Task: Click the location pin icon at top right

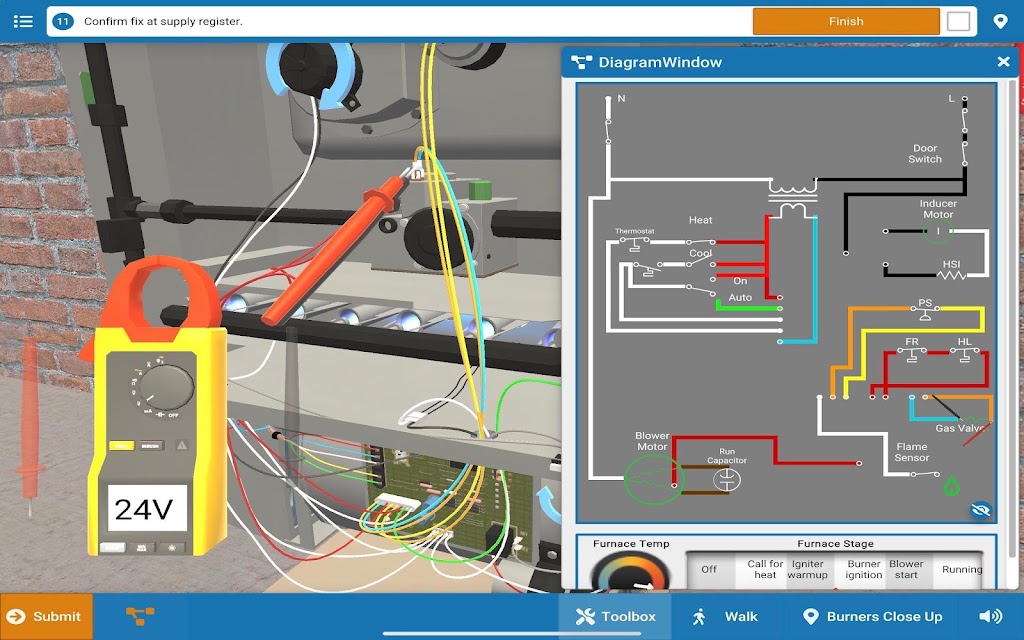Action: click(1000, 22)
